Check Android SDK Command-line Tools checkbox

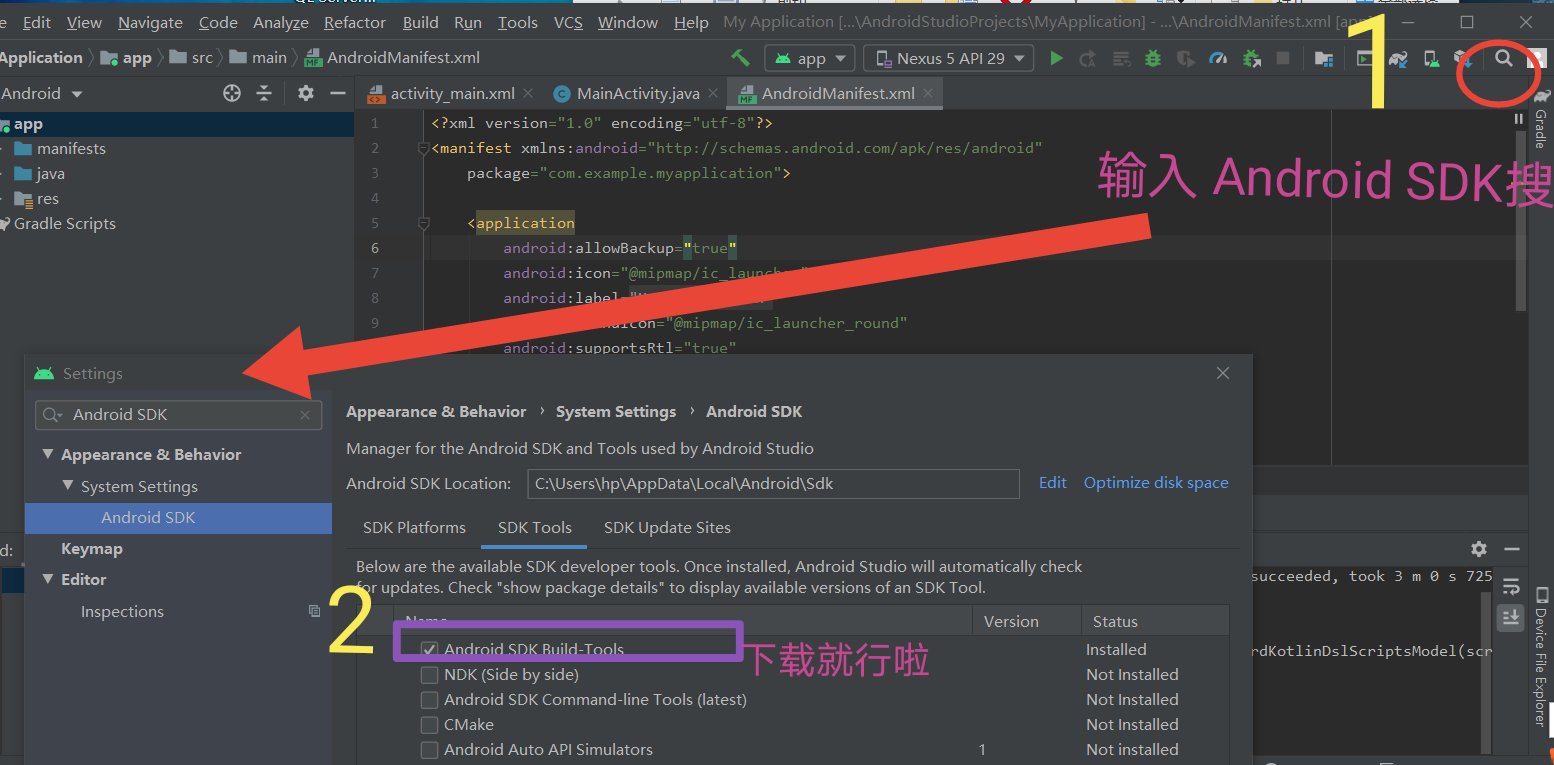[429, 700]
